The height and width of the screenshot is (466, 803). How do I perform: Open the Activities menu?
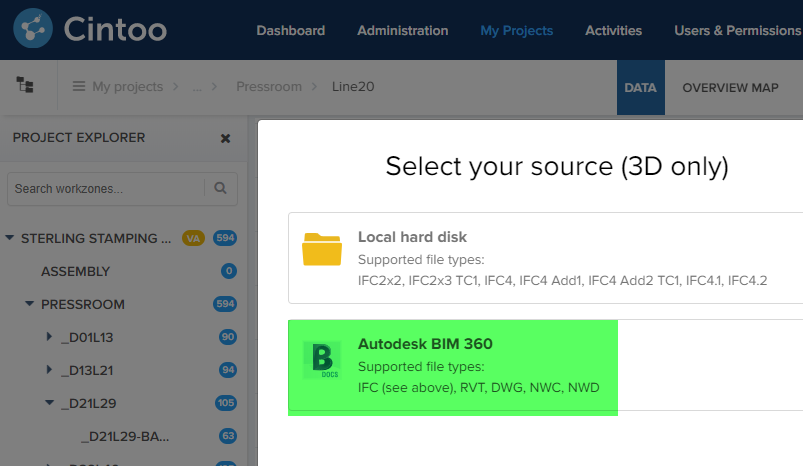(x=614, y=31)
